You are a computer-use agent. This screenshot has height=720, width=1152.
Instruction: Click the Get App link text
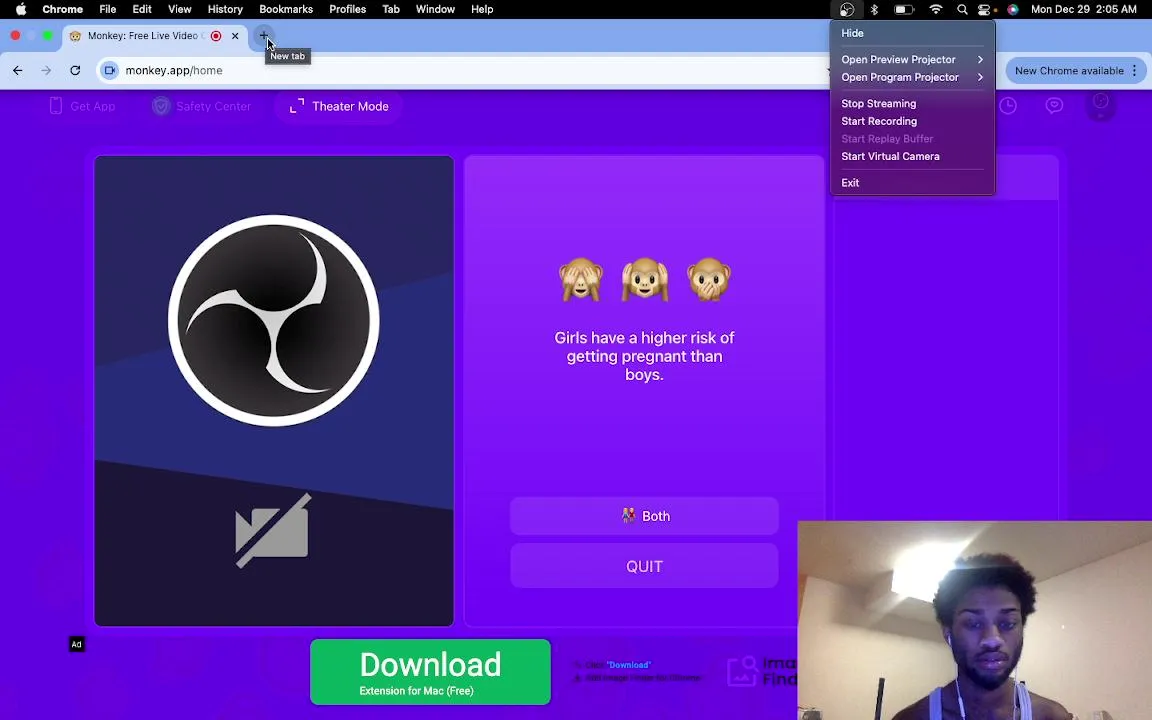tap(93, 107)
